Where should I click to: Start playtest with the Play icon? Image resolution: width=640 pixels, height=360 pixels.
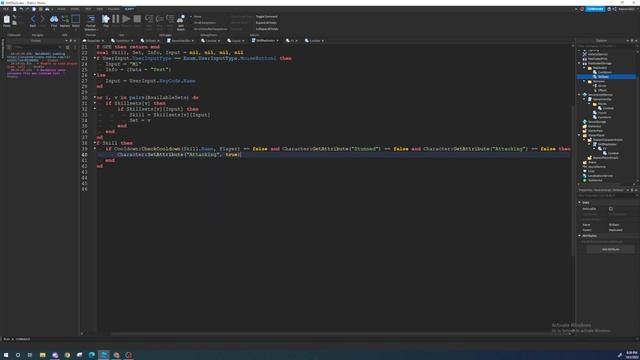[106, 19]
